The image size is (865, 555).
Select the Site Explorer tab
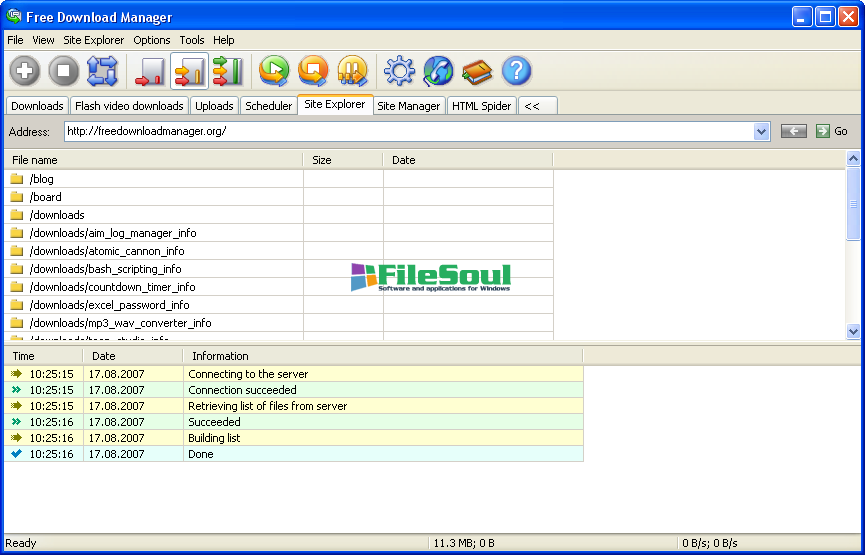click(335, 104)
